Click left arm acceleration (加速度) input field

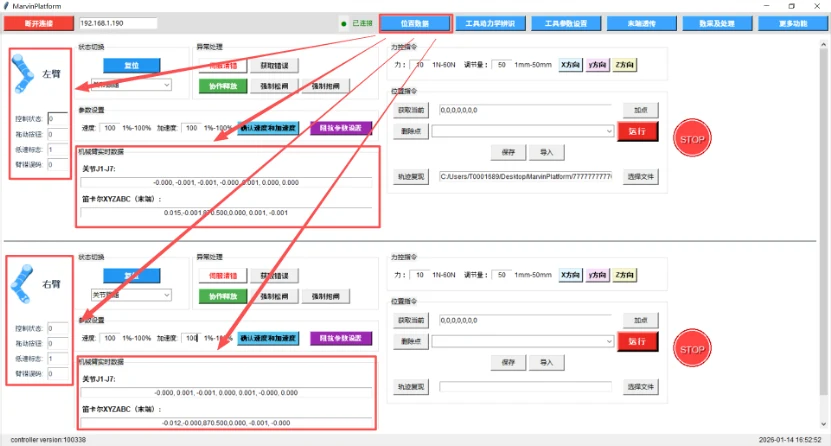(x=191, y=128)
